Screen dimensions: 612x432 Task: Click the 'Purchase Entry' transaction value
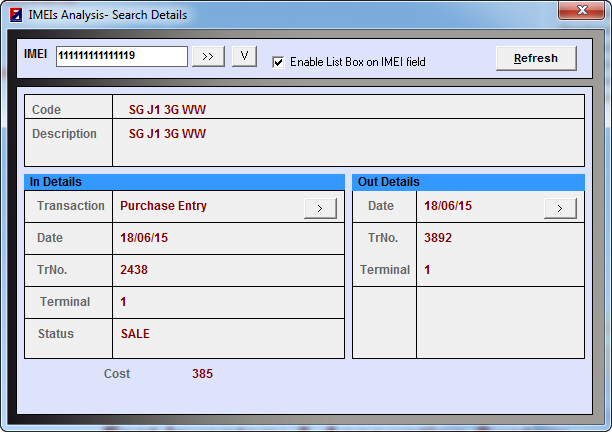click(163, 206)
